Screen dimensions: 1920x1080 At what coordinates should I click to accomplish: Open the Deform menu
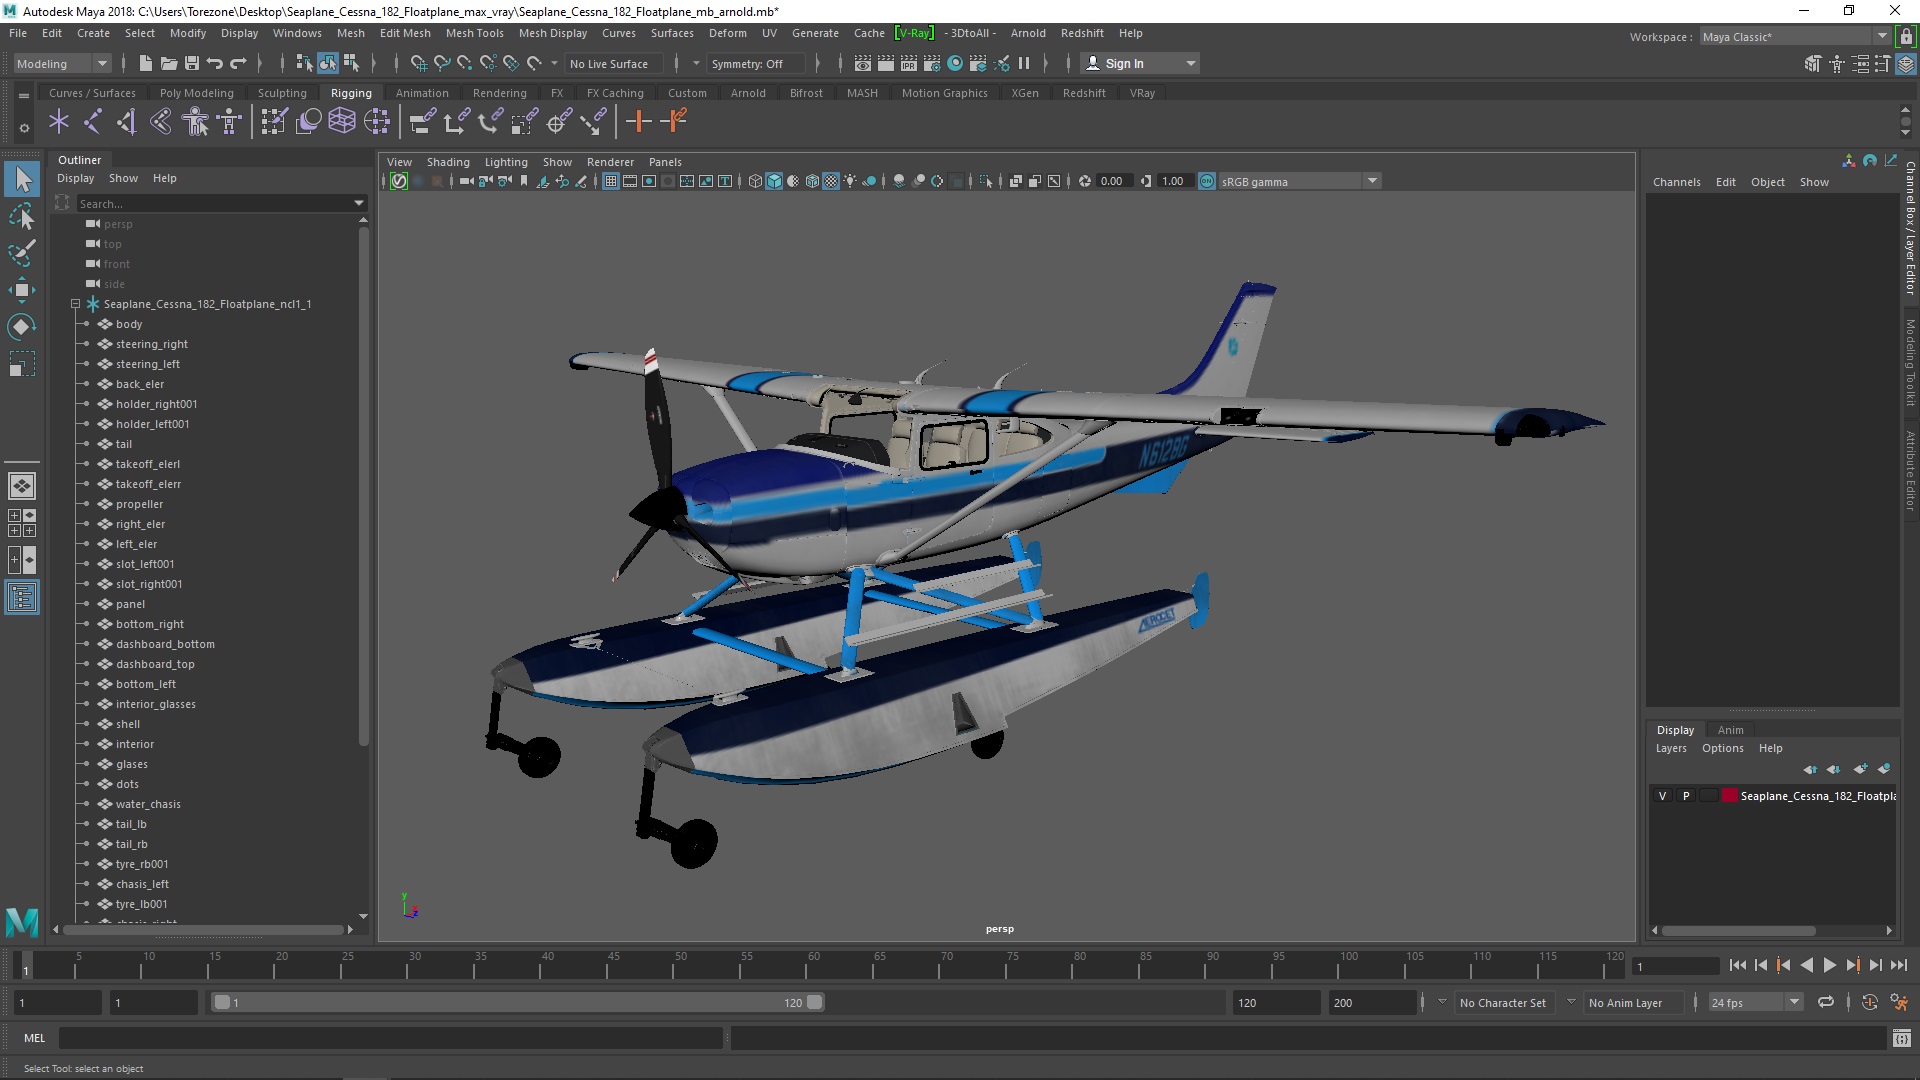coord(727,33)
